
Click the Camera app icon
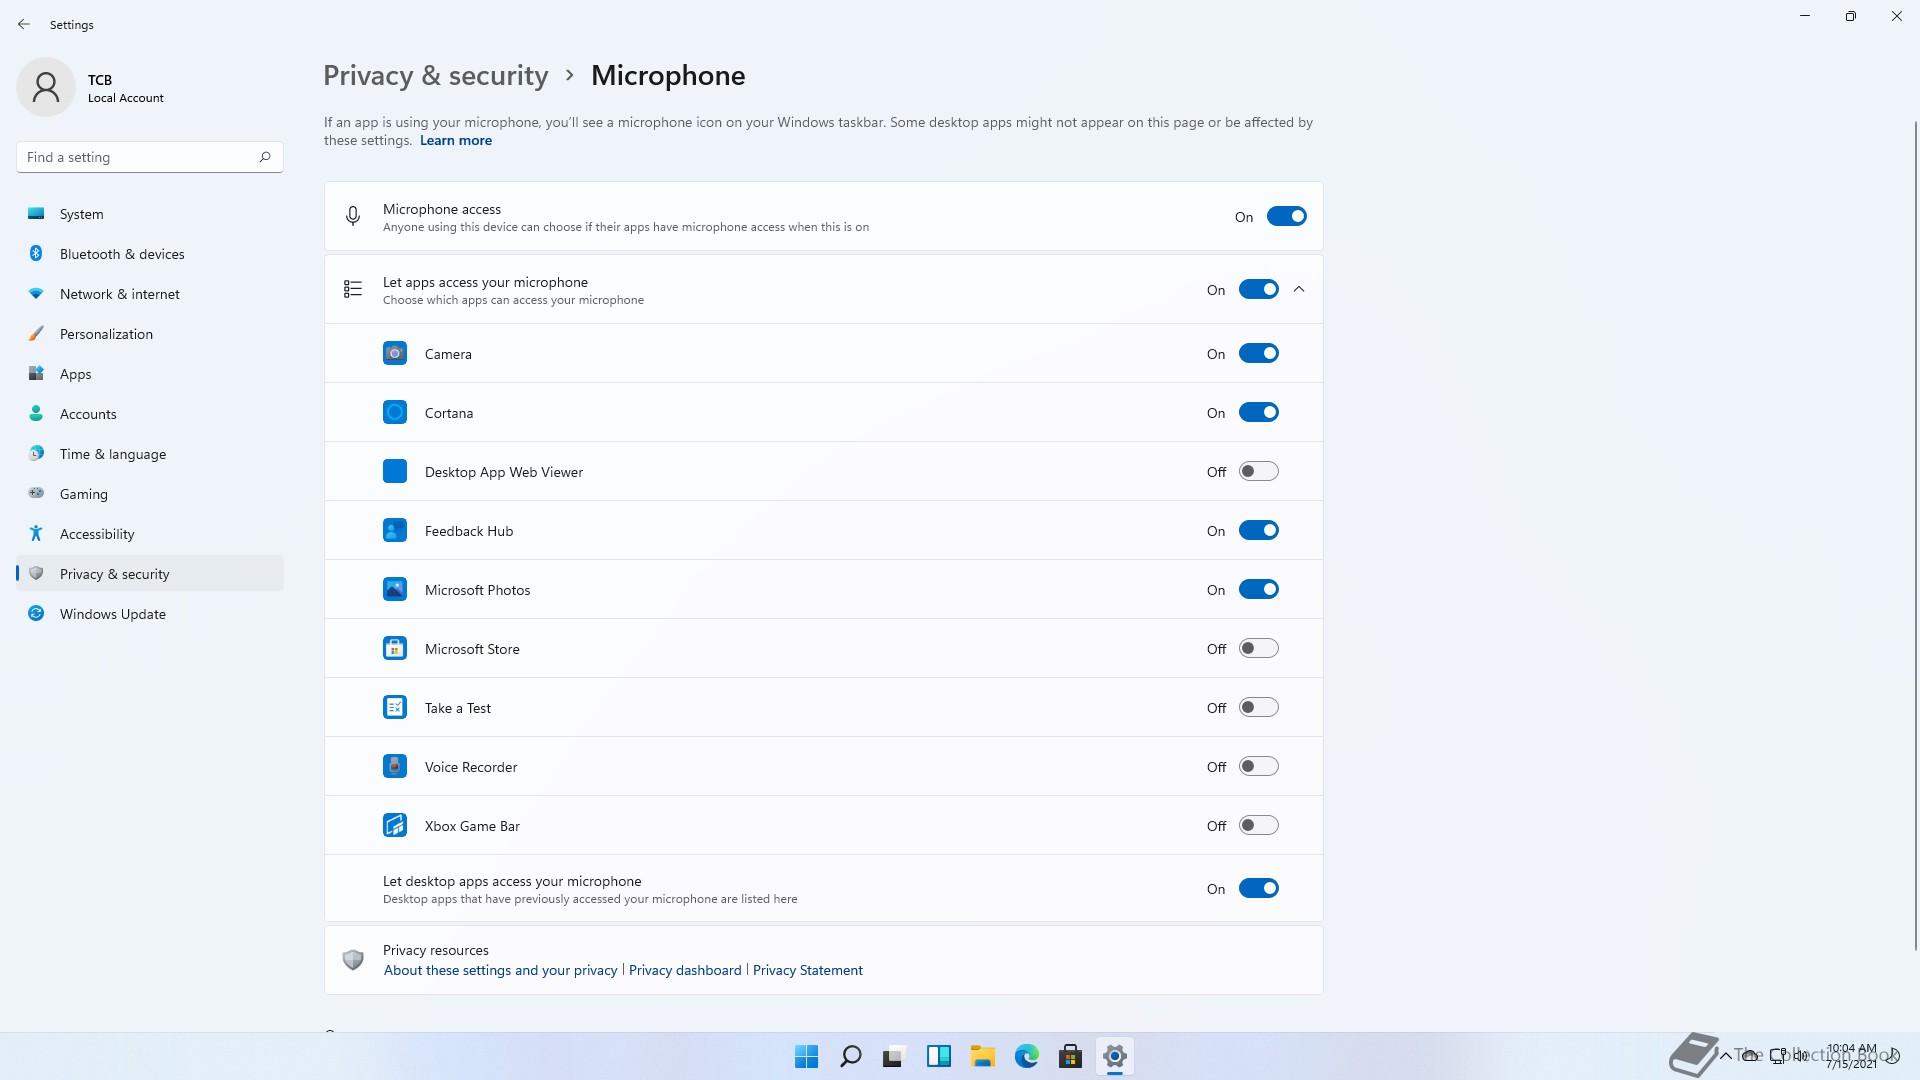pos(395,353)
